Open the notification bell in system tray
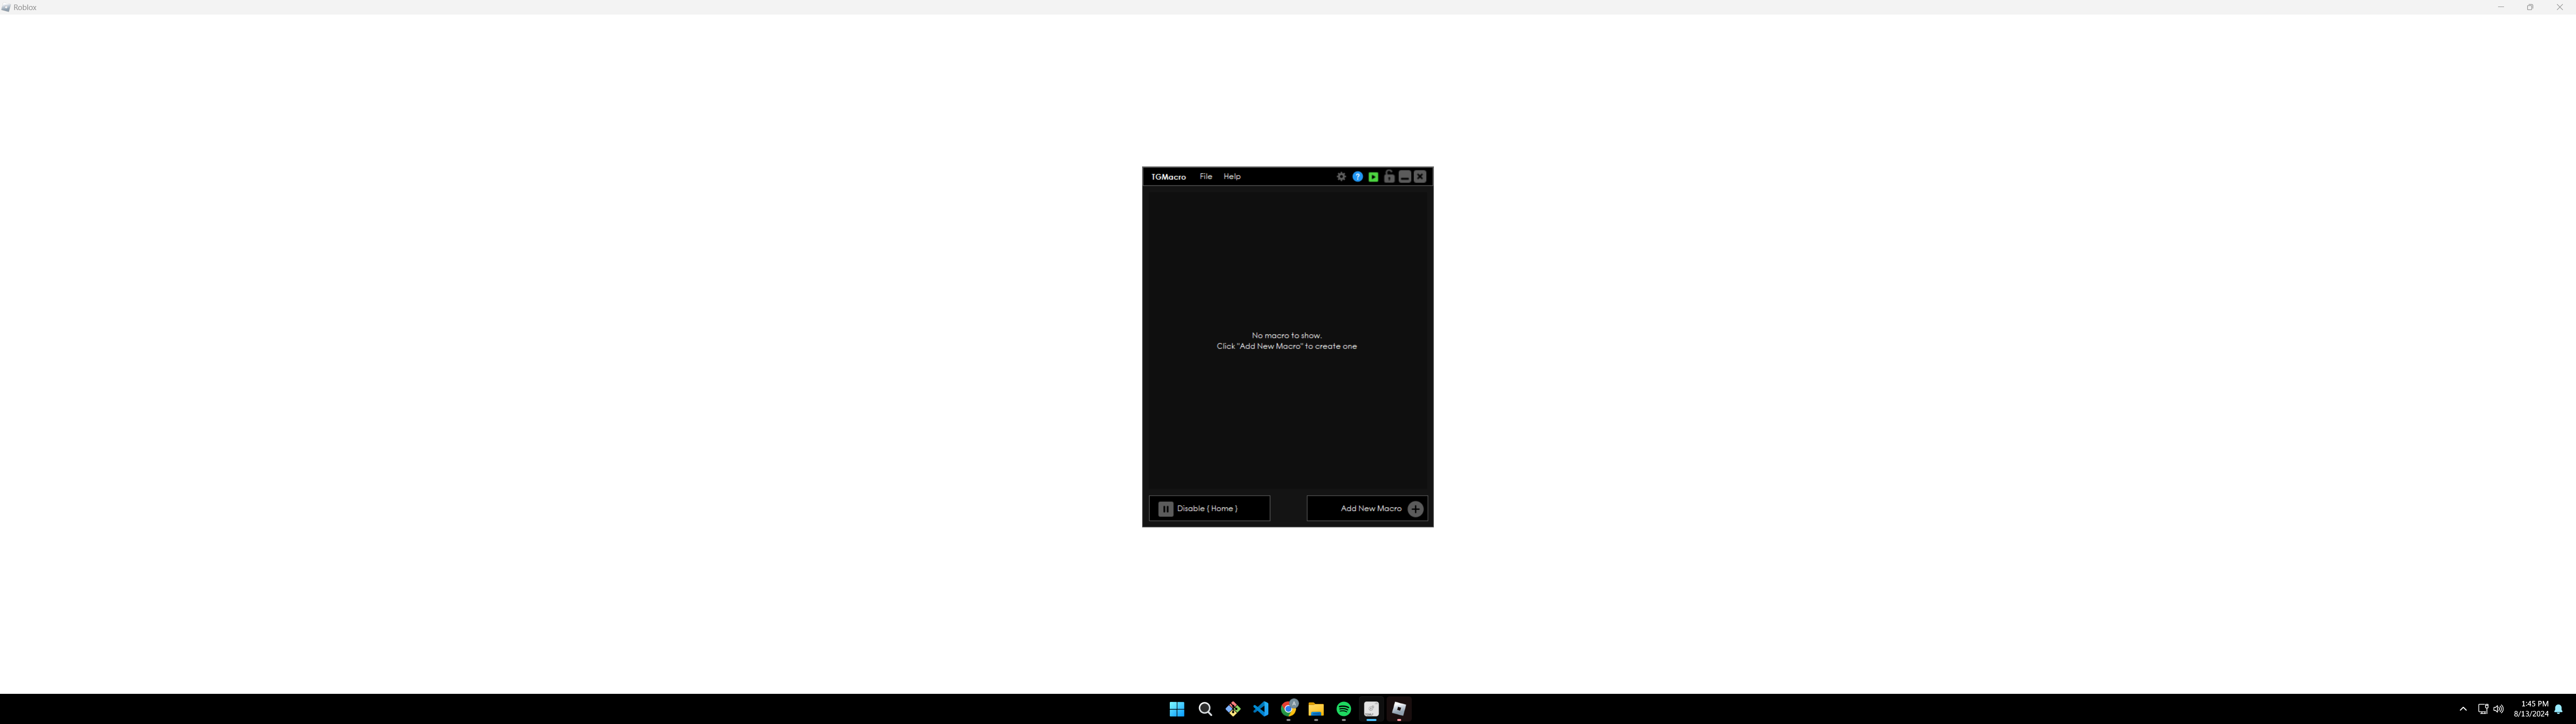The height and width of the screenshot is (724, 2576). pos(2558,709)
